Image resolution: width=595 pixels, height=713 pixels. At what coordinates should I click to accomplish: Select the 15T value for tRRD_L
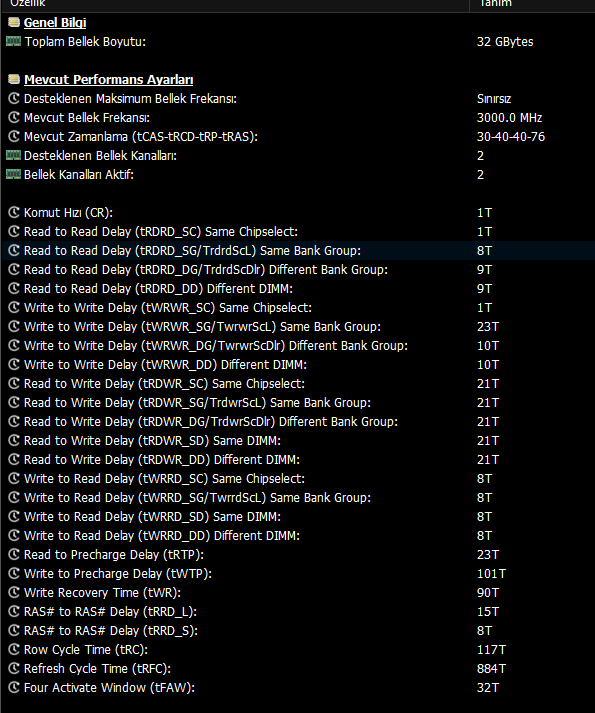488,612
